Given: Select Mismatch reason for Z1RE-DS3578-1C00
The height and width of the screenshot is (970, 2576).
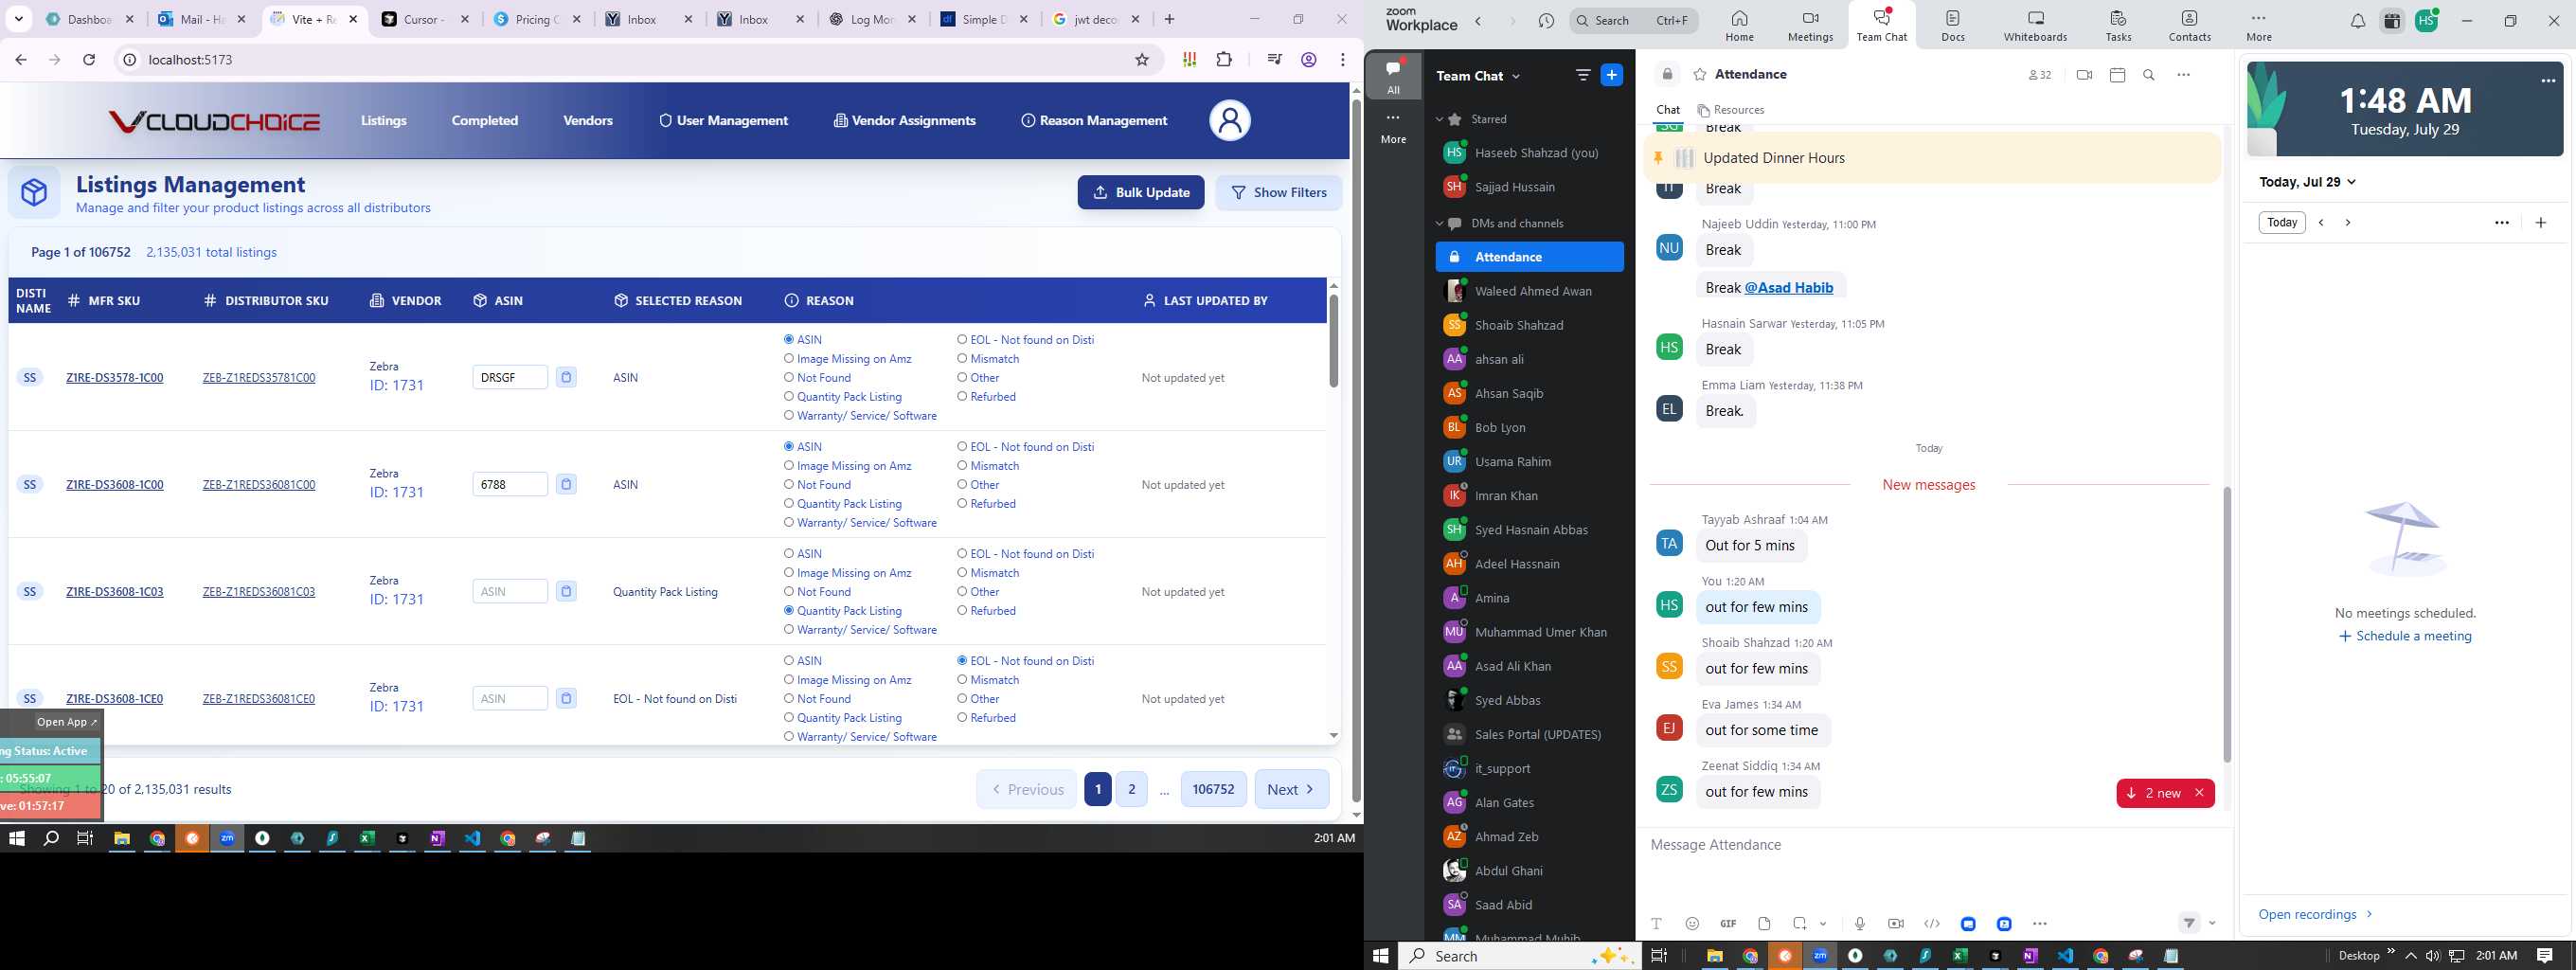Looking at the screenshot, I should 962,359.
